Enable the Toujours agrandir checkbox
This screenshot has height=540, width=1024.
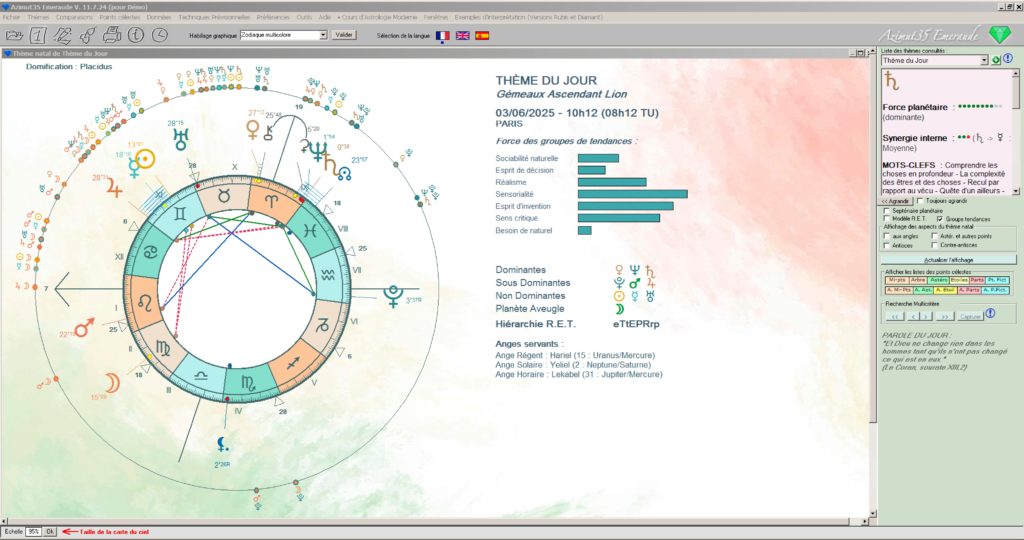coord(920,201)
